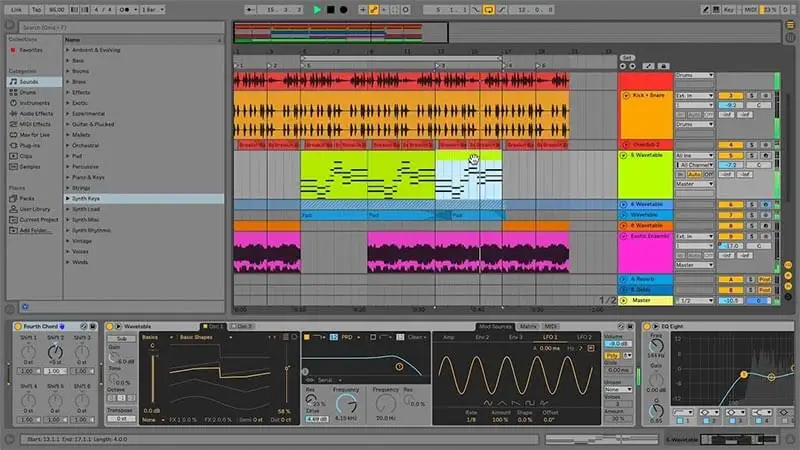Viewport: 800px width, 450px height.
Task: Select the Instruments browser category
Action: (38, 102)
